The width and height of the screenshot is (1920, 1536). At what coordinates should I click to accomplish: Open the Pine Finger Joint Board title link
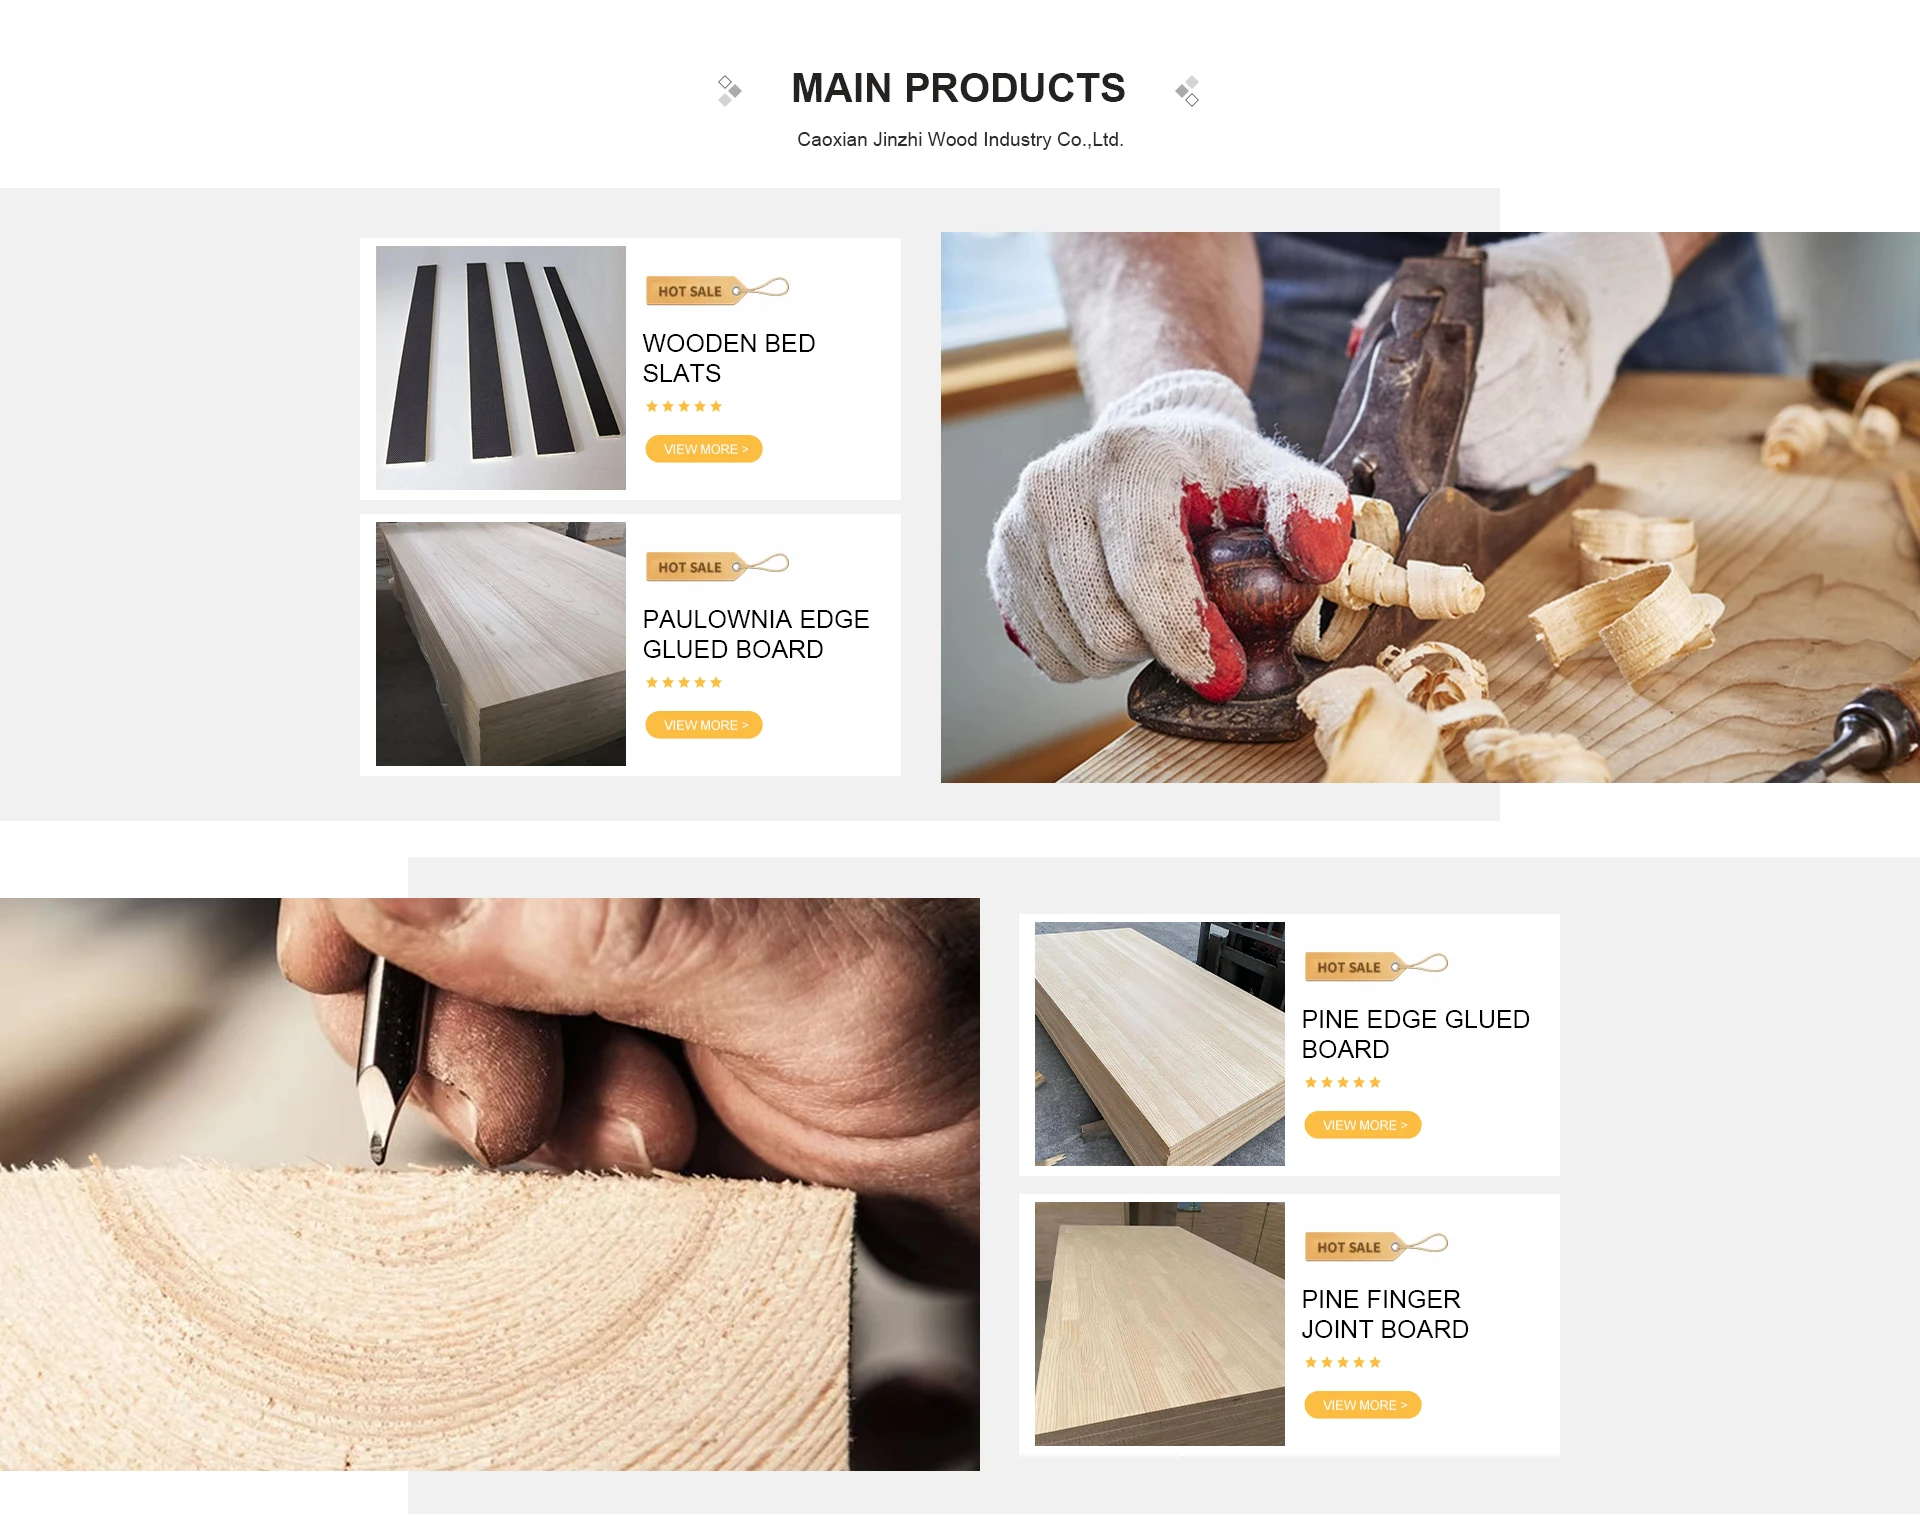pyautogui.click(x=1384, y=1314)
